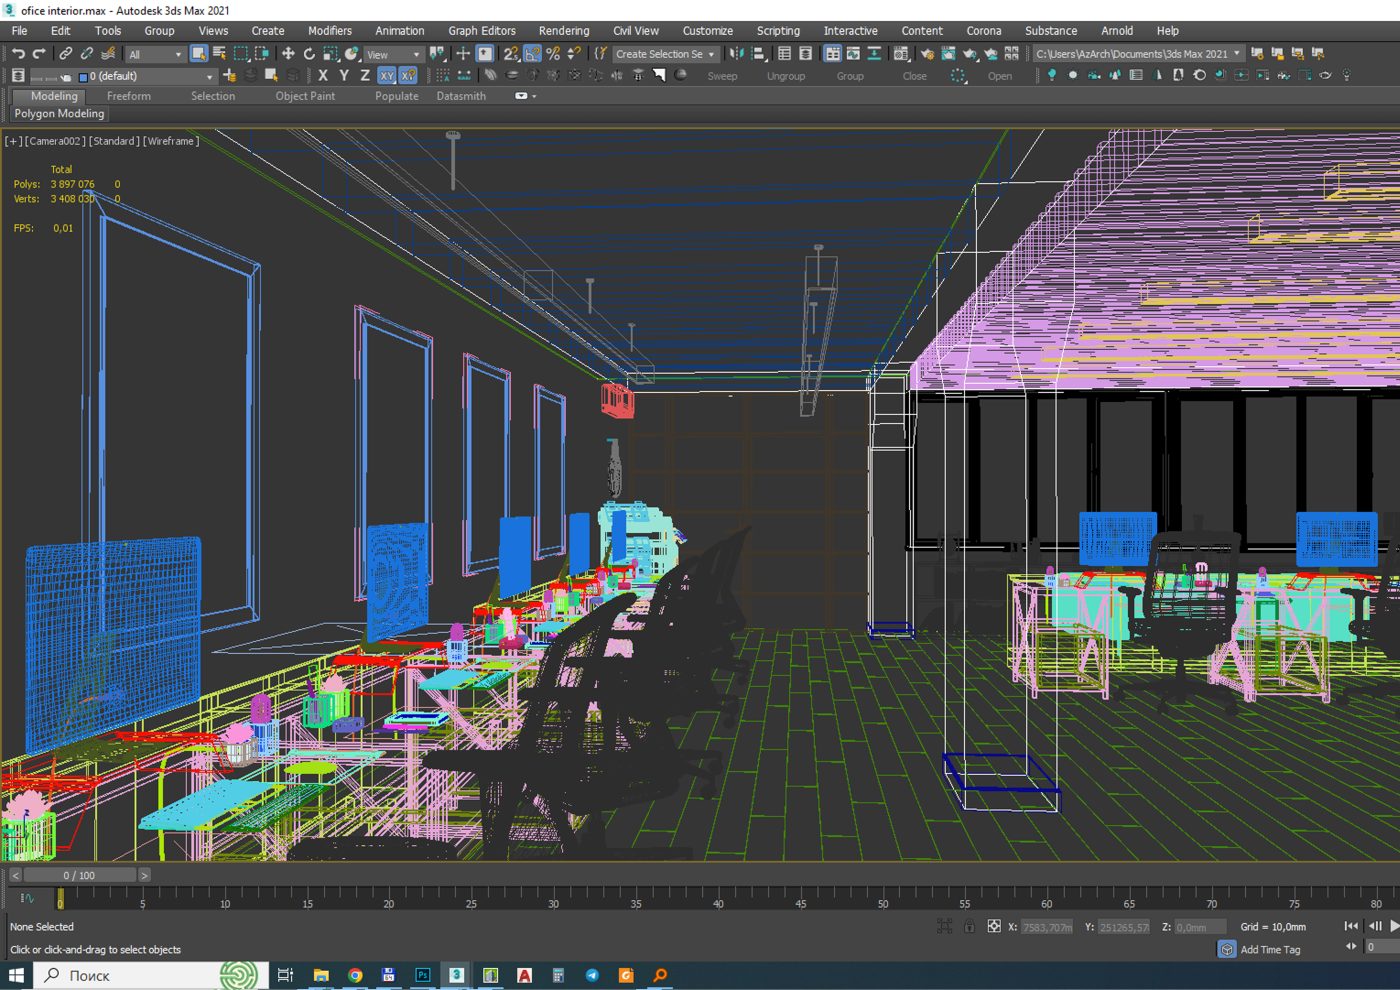The image size is (1400, 990).
Task: Choose the Select Object tool
Action: pos(198,54)
